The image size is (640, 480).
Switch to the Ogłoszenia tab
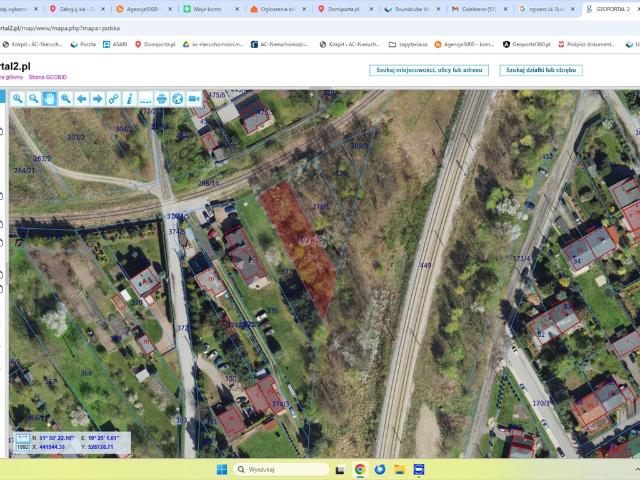[278, 9]
